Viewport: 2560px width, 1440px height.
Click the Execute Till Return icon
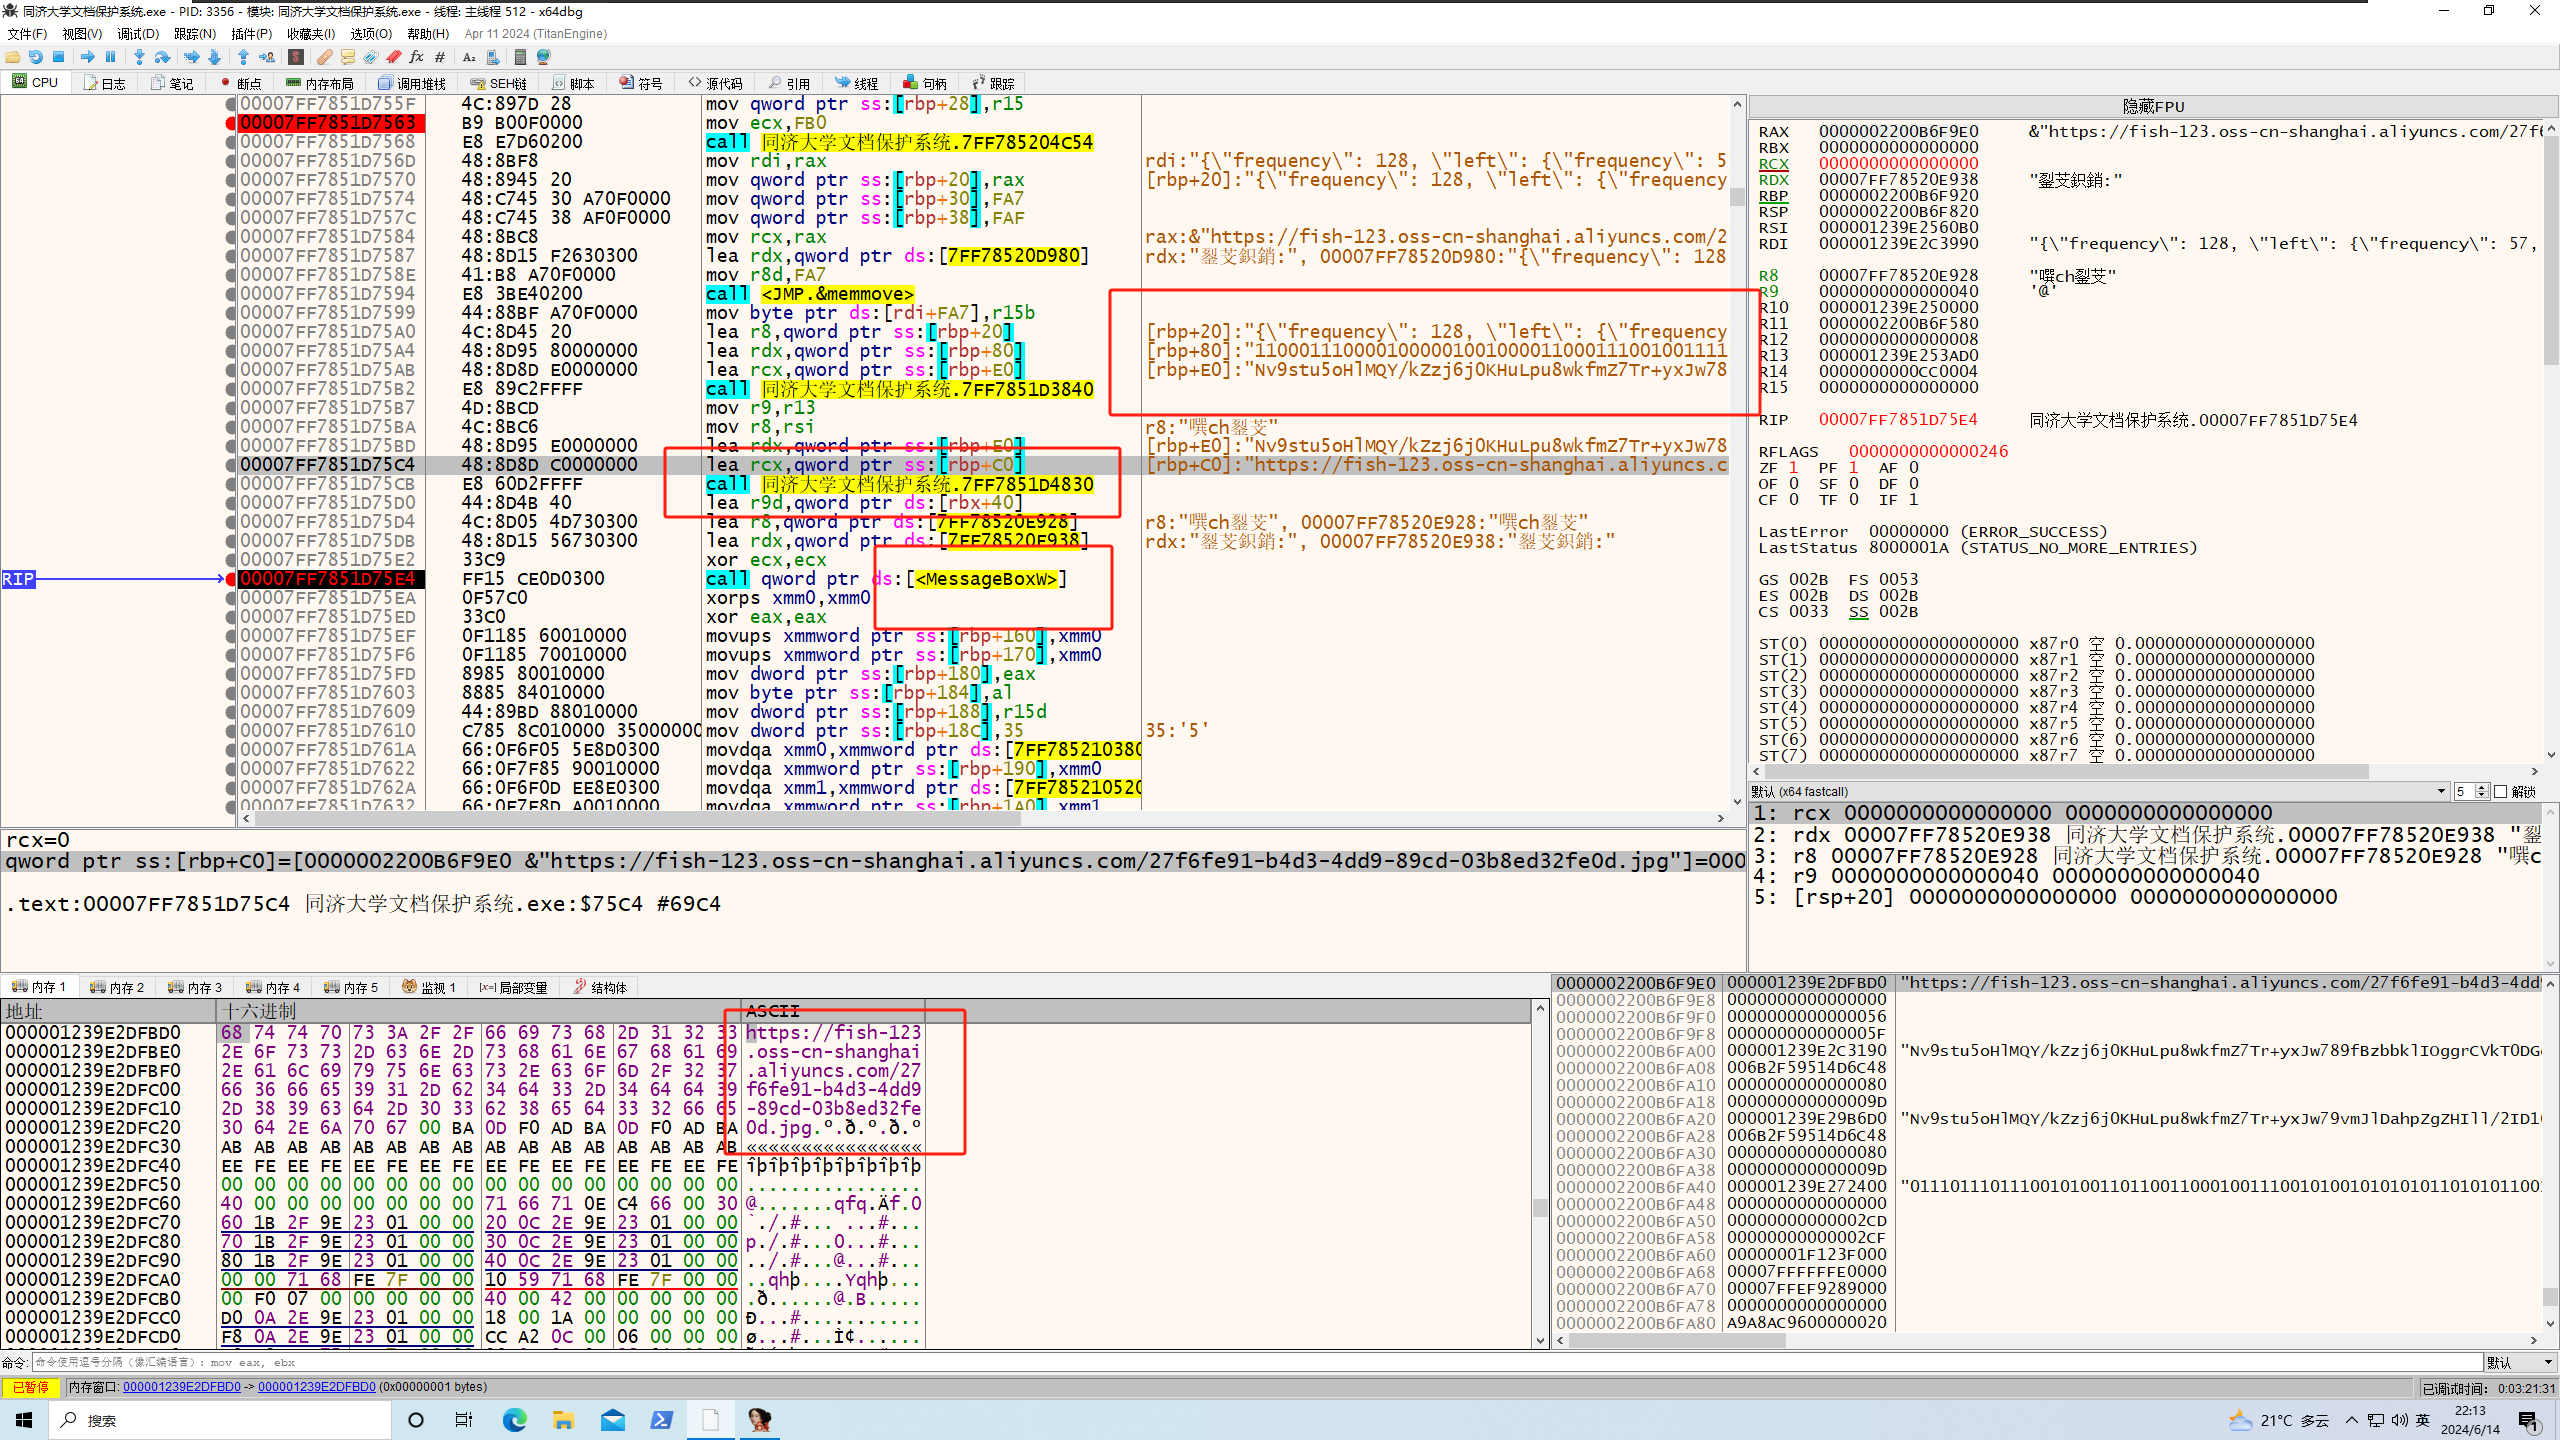pyautogui.click(x=243, y=57)
